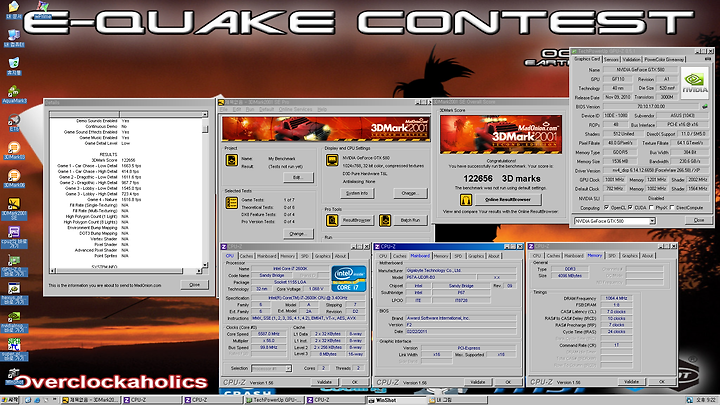
Task: Click the Details vertical scrollbar up arrow
Action: coord(205,114)
